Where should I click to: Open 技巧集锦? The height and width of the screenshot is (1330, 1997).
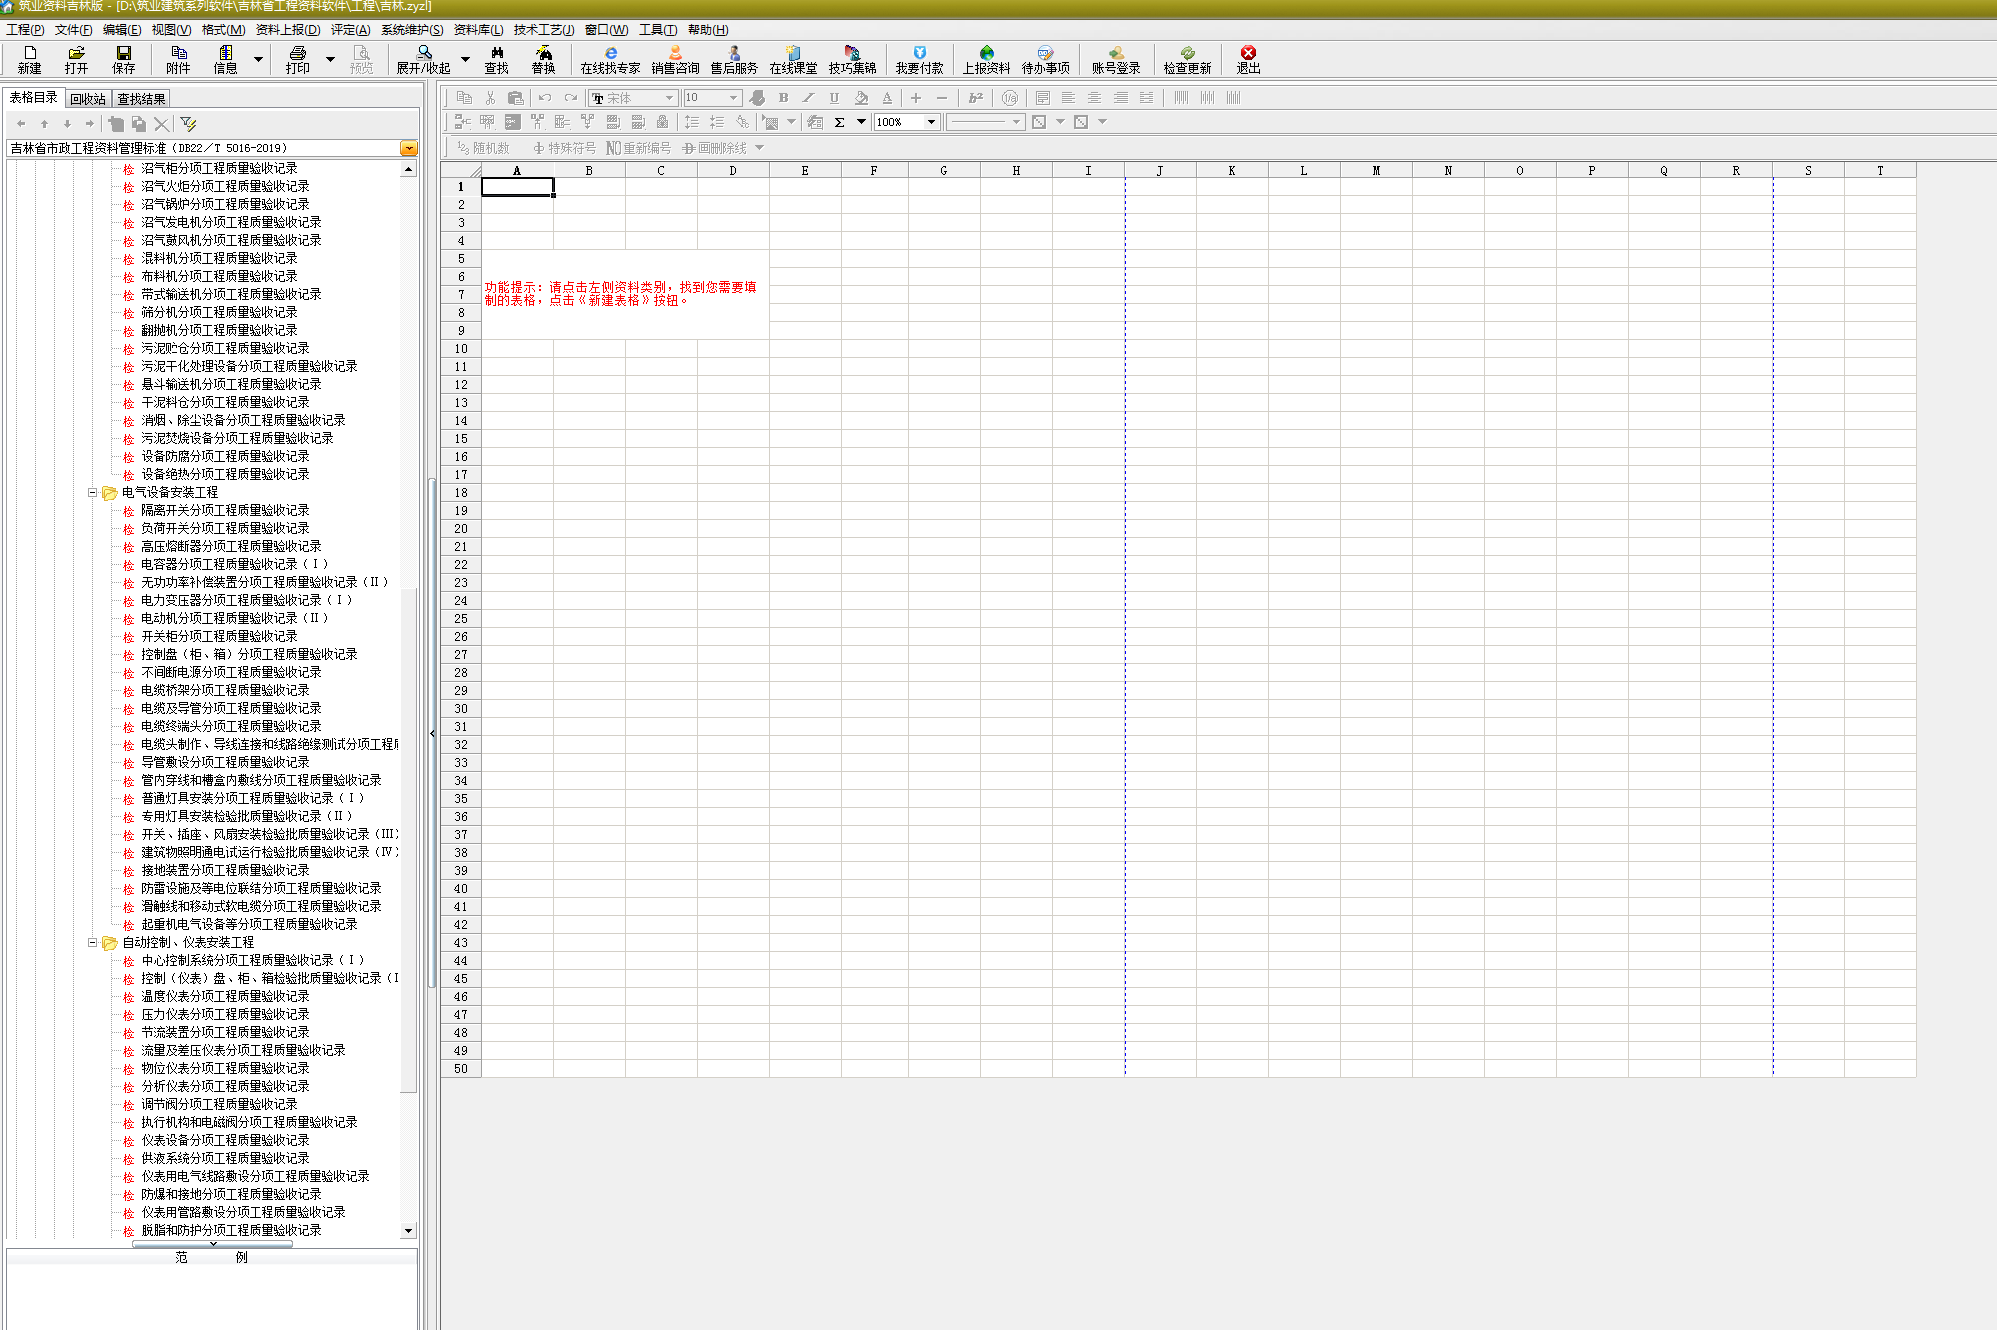click(x=852, y=60)
